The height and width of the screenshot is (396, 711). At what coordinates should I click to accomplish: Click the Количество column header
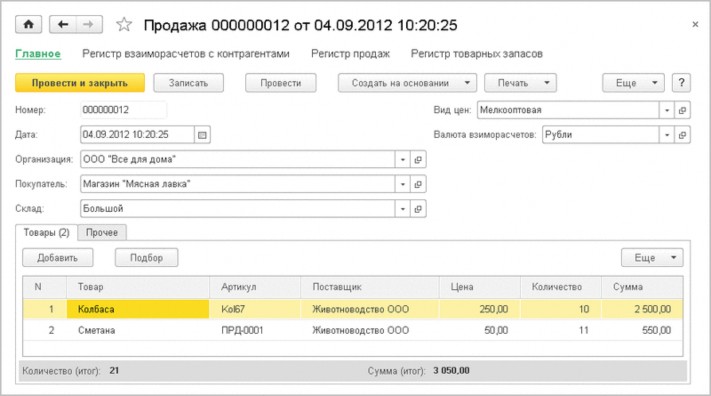click(x=560, y=287)
